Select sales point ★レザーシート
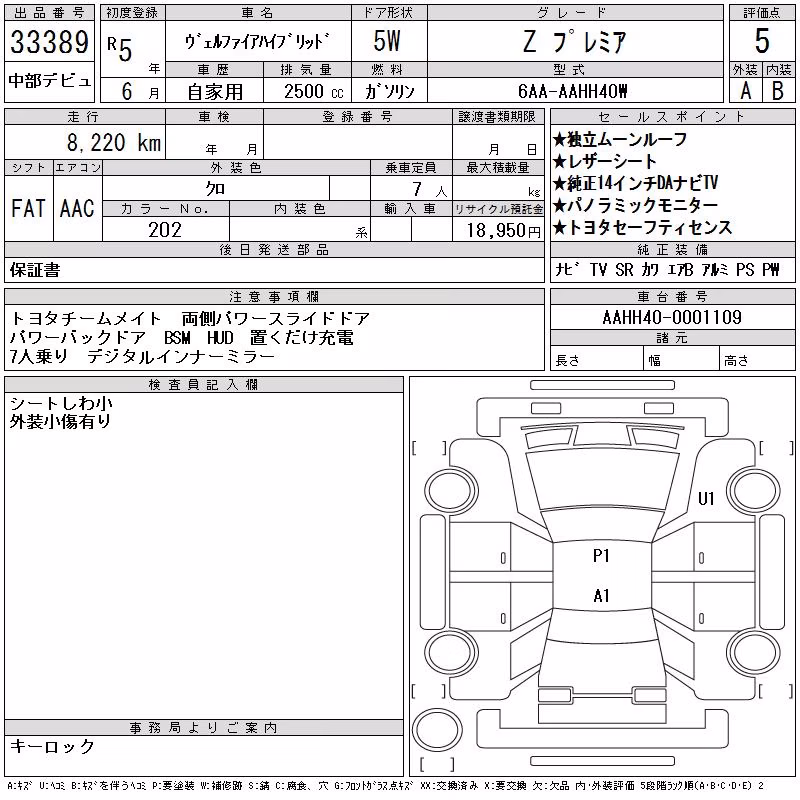800x800 pixels. (x=605, y=161)
